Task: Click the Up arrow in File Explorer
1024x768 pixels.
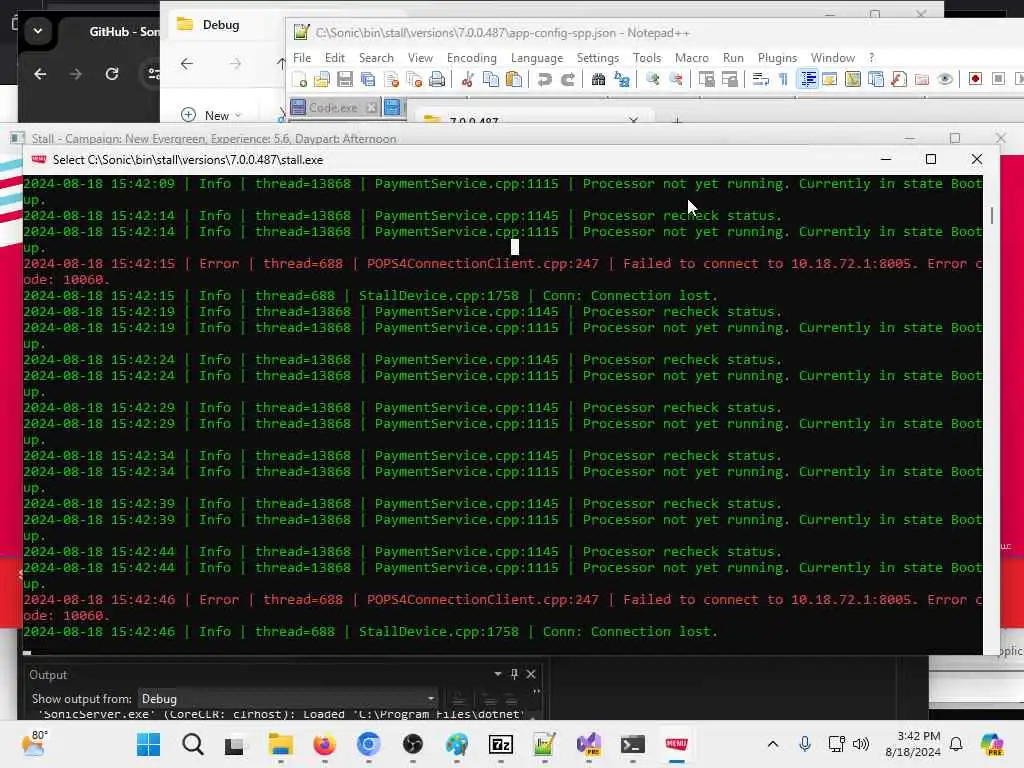Action: 280,63
